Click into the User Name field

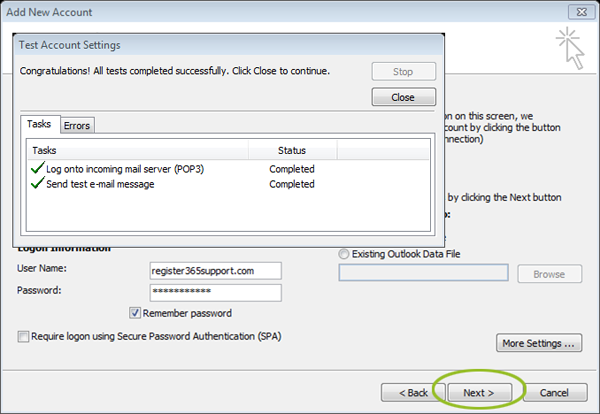point(216,271)
